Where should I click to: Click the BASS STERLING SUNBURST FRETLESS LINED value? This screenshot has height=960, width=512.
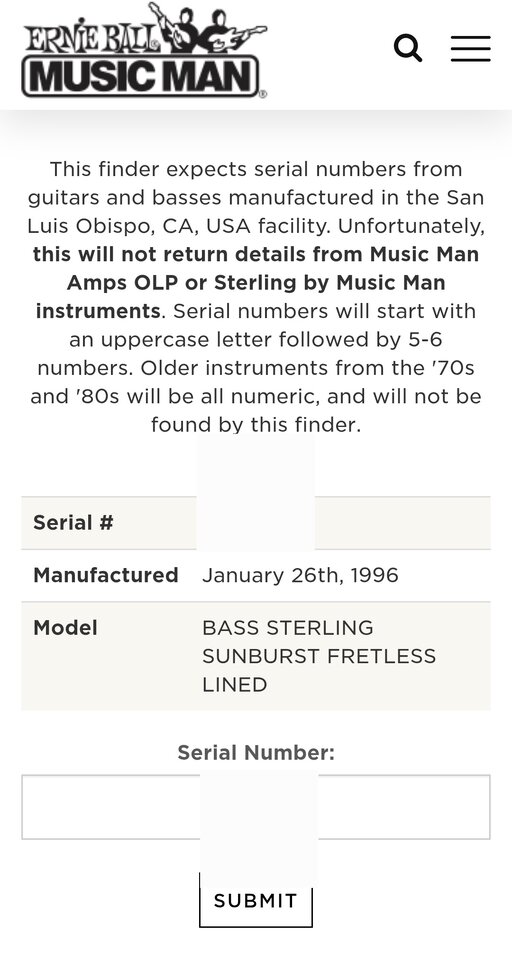click(318, 656)
